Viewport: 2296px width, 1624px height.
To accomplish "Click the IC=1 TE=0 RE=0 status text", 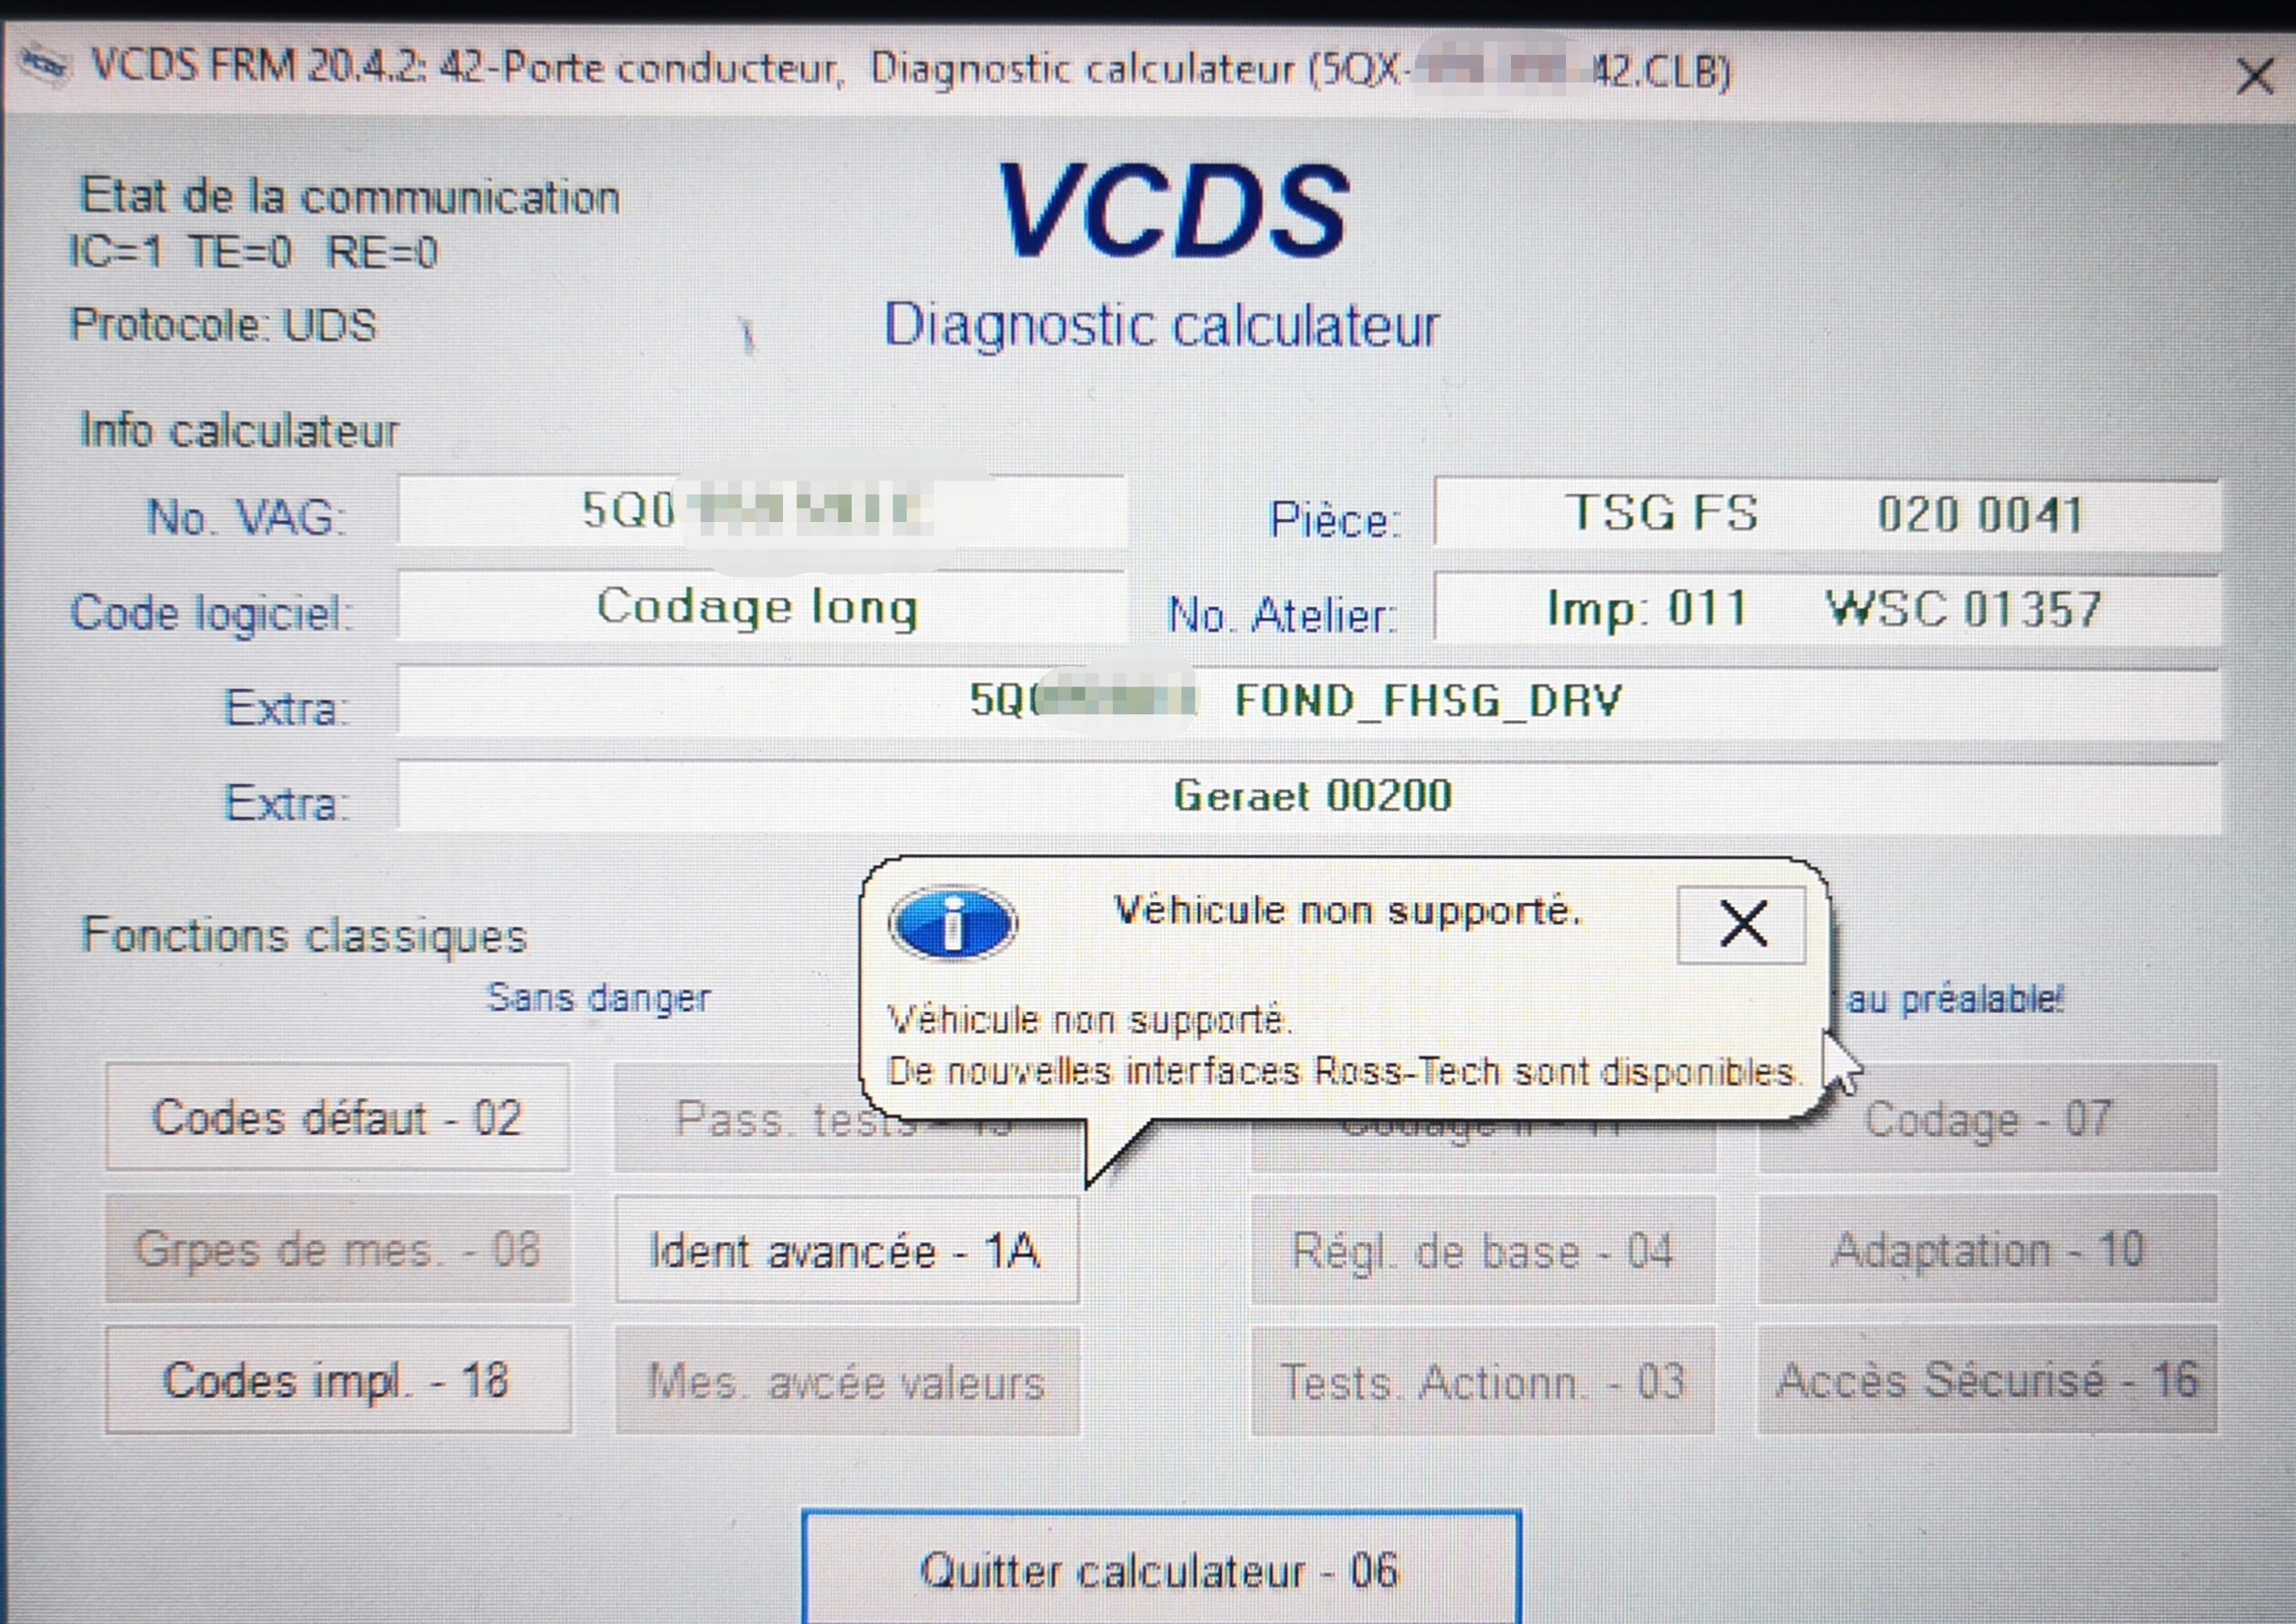I will (253, 251).
